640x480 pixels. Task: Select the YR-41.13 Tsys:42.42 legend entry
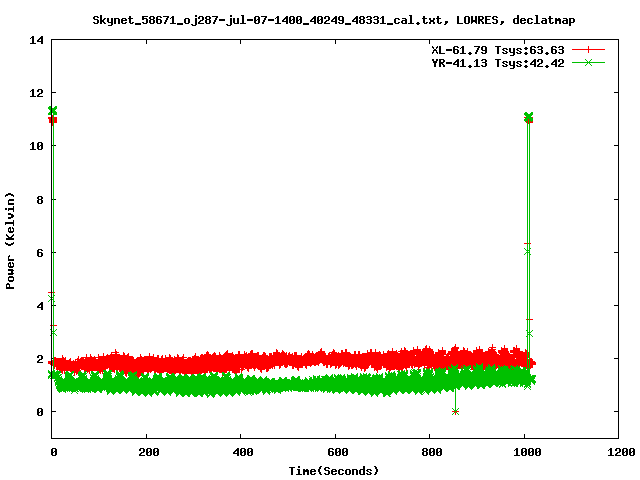(498, 63)
